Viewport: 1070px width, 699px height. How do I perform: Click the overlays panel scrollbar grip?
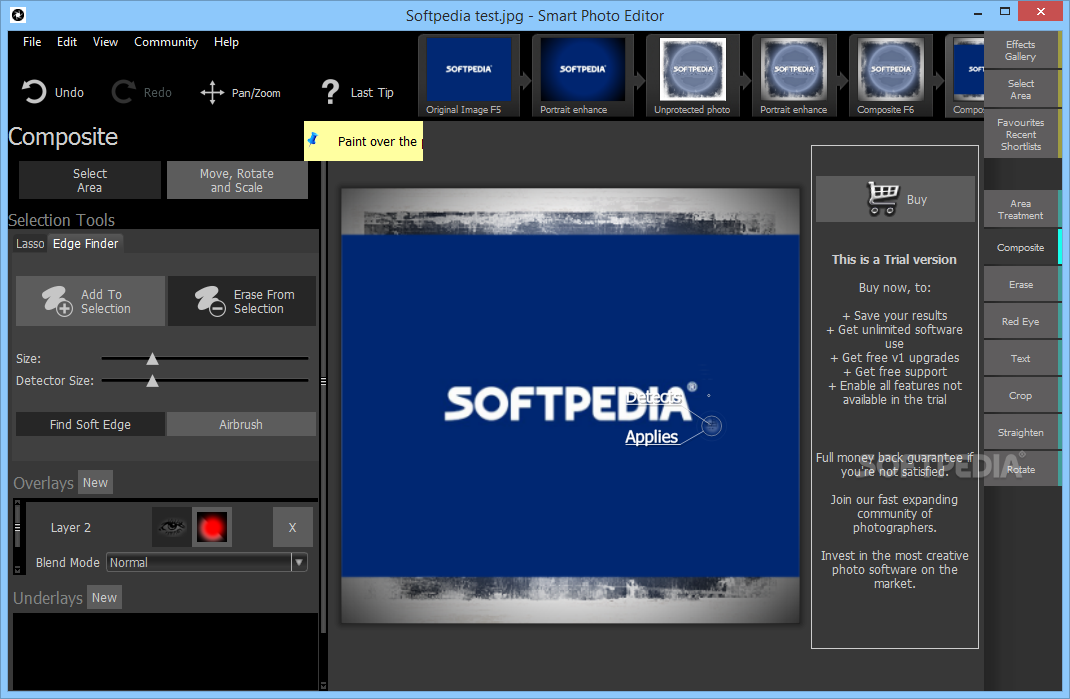pyautogui.click(x=18, y=527)
